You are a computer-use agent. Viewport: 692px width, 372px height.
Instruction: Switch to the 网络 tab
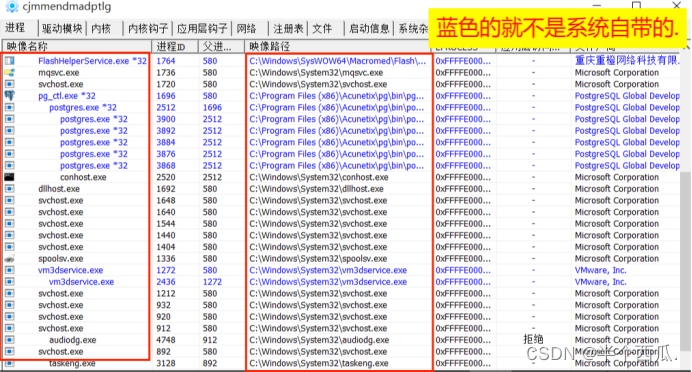(246, 29)
